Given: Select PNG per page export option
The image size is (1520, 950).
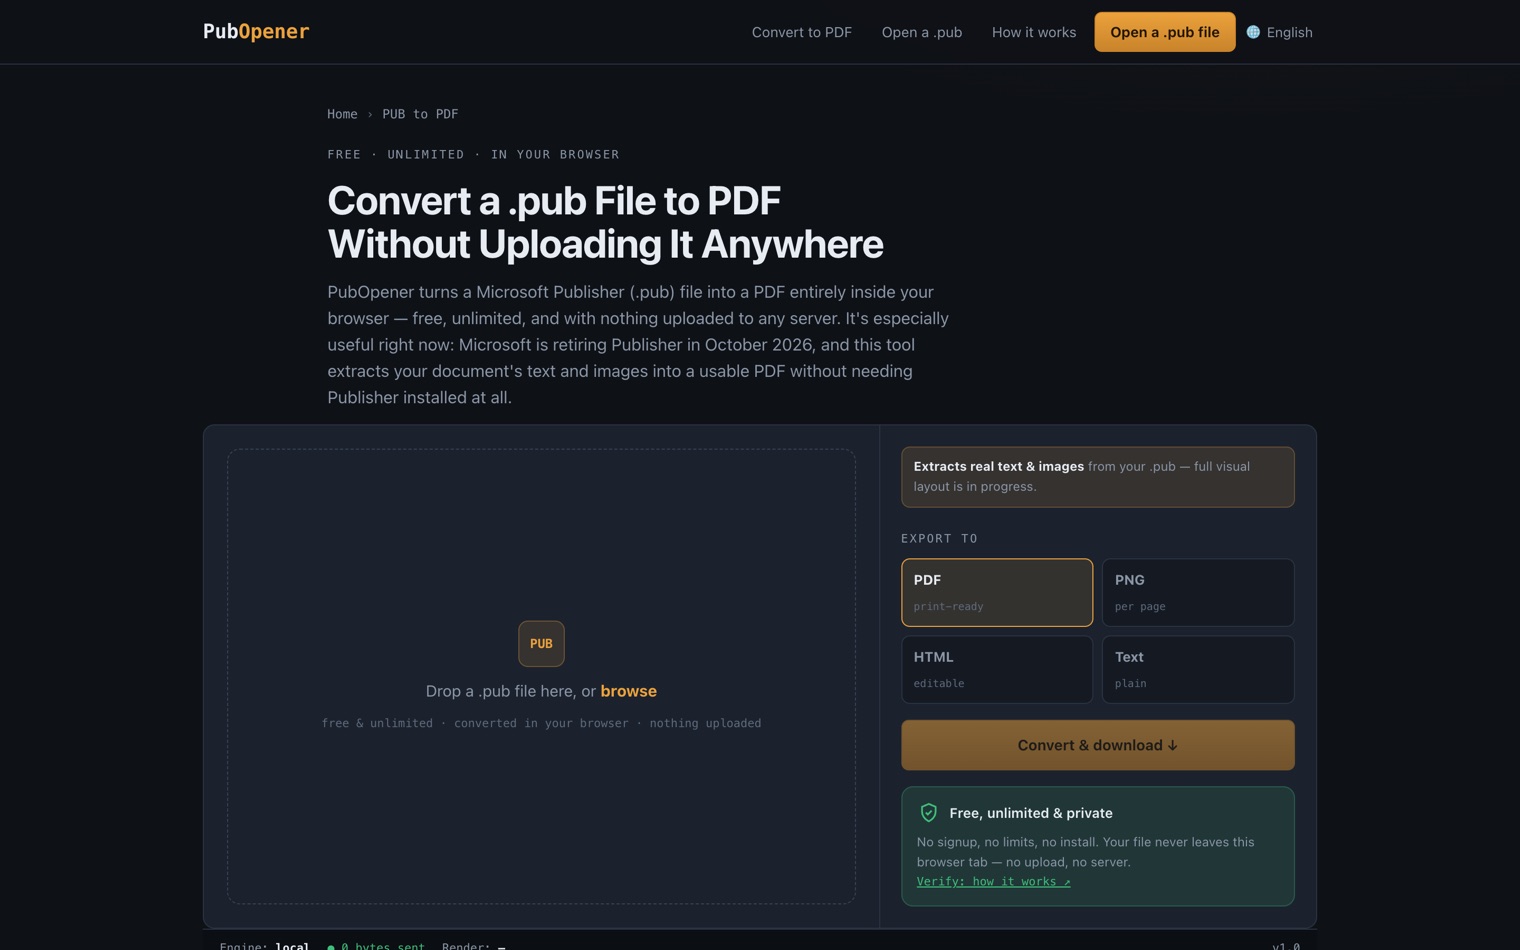Looking at the screenshot, I should point(1198,592).
